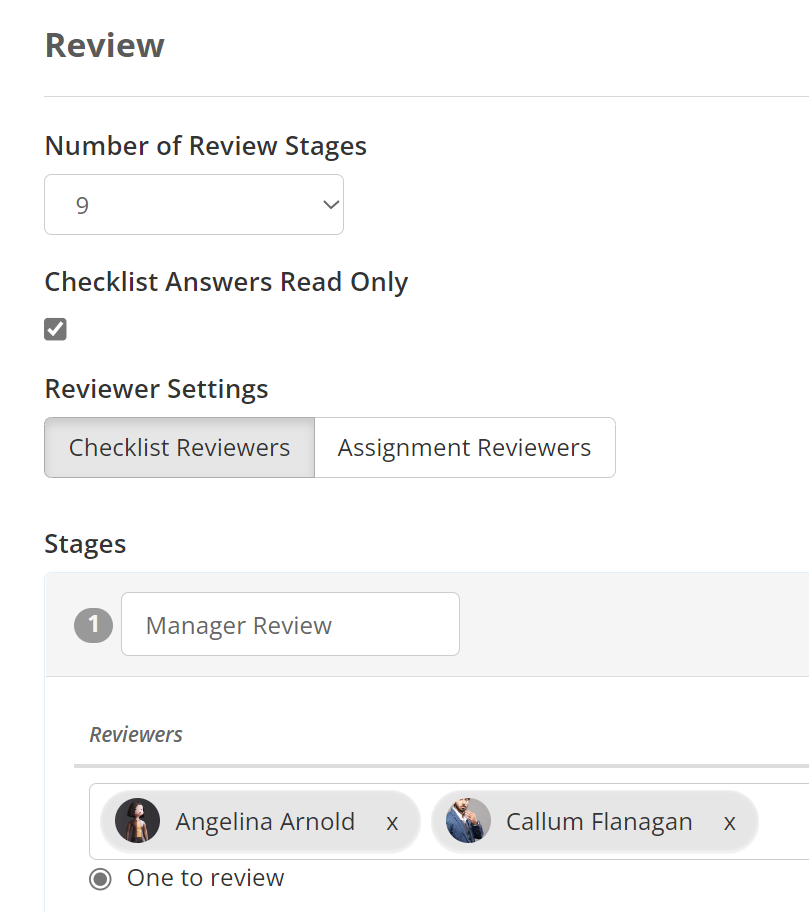Screen dimensions: 809x912
Task: Click Angelina Arnold's profile avatar
Action: click(137, 821)
